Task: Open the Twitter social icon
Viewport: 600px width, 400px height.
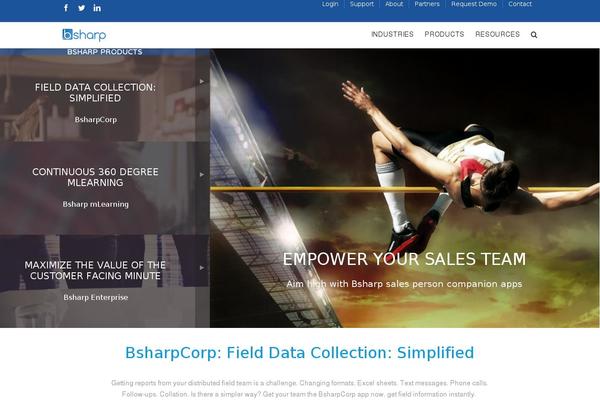Action: (82, 8)
